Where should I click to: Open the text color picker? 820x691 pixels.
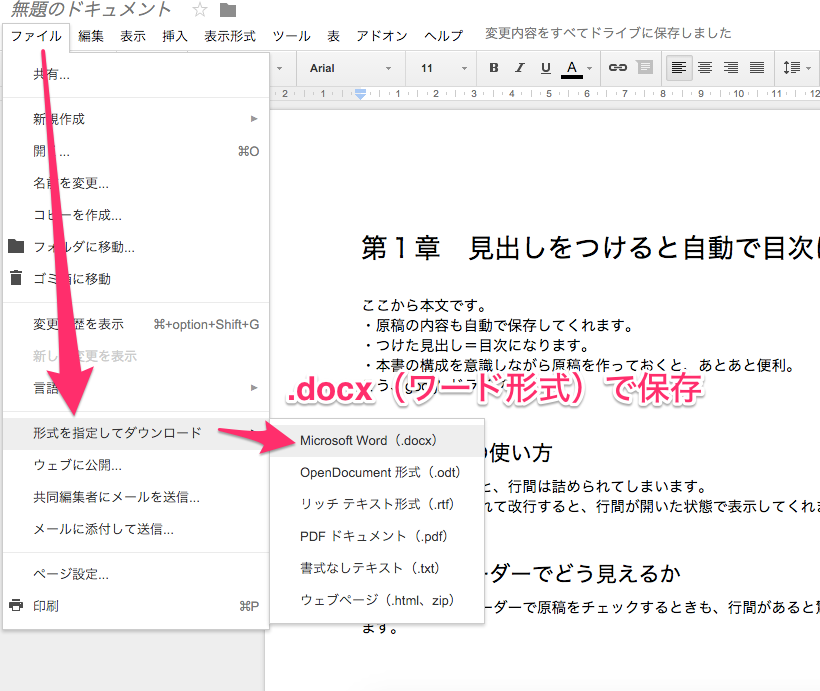point(572,69)
